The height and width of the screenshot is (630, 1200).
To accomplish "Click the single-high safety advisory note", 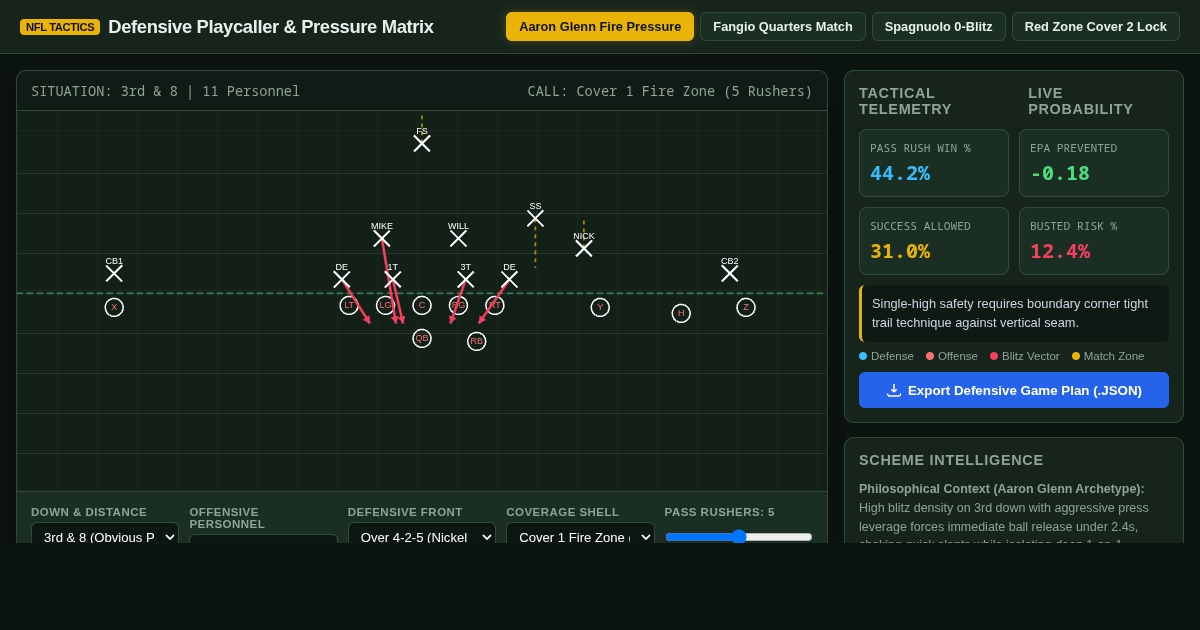I will coord(1014,313).
